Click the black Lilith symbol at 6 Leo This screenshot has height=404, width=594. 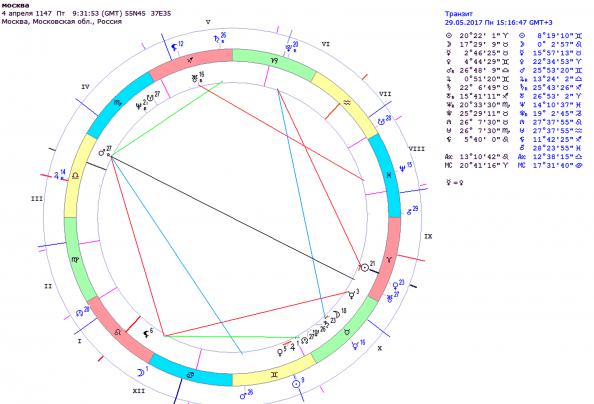(x=145, y=334)
